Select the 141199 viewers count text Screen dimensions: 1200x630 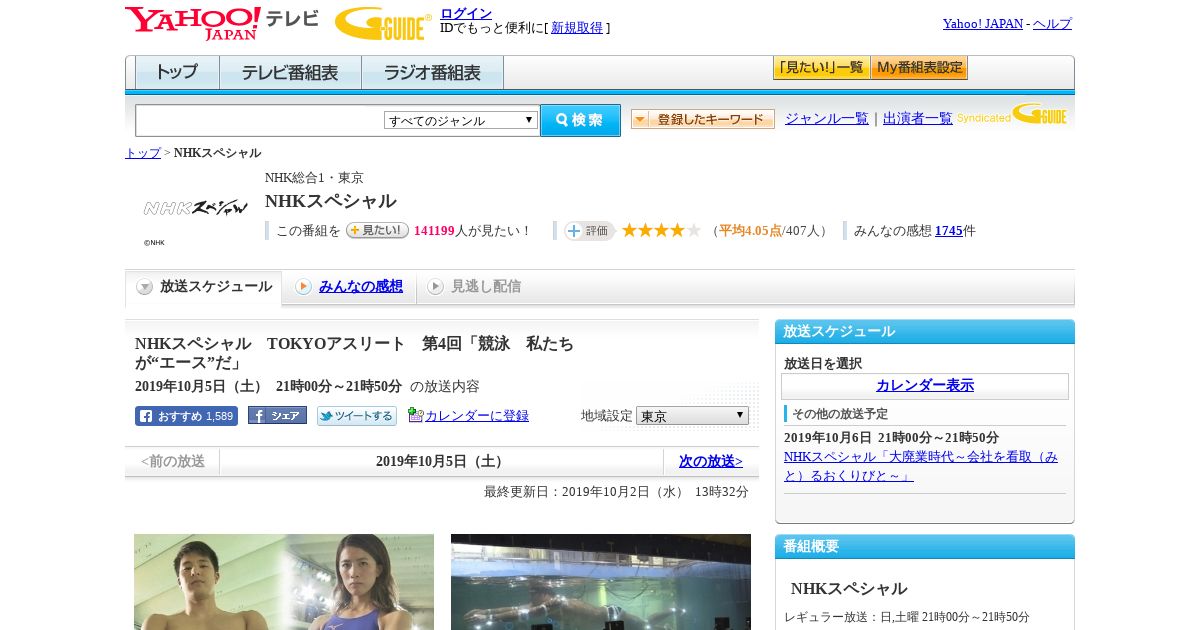434,230
